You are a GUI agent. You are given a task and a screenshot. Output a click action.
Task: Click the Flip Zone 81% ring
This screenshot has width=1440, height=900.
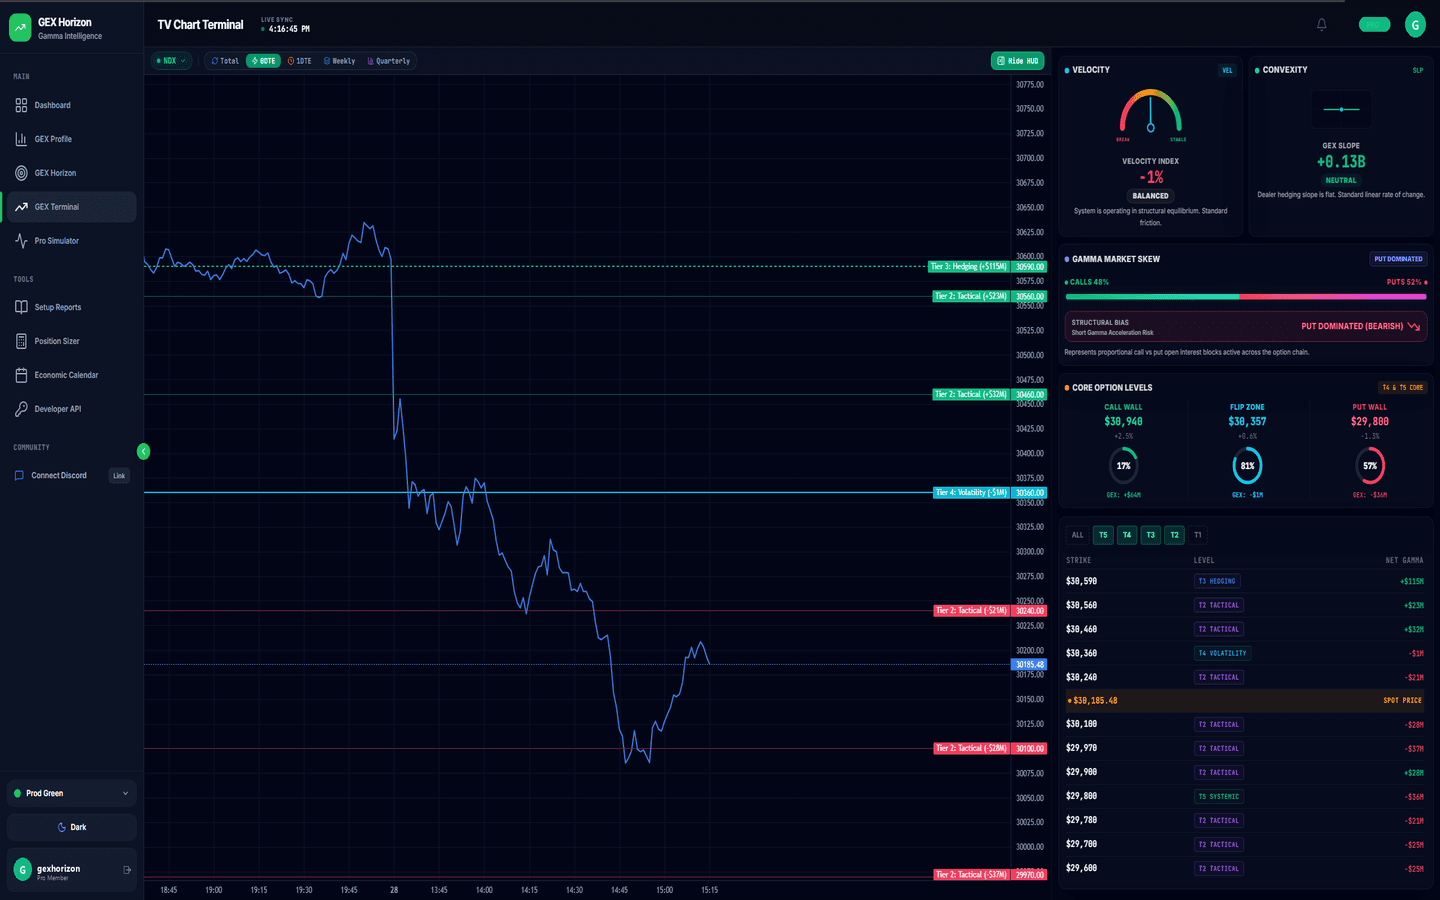coord(1247,466)
